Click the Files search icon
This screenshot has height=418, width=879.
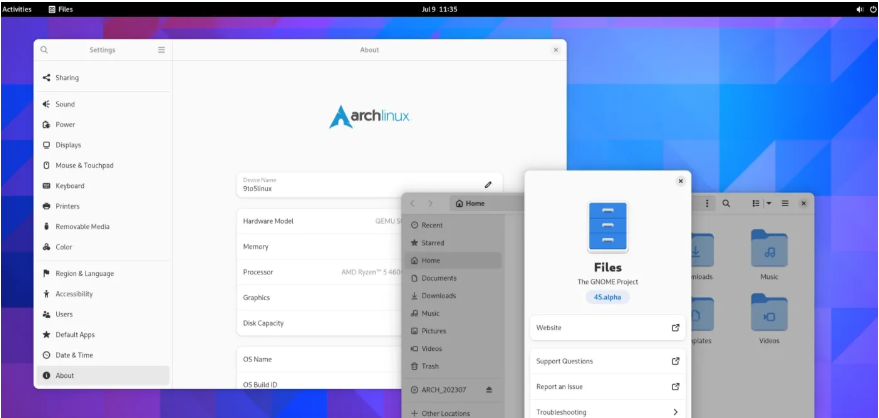(x=726, y=203)
